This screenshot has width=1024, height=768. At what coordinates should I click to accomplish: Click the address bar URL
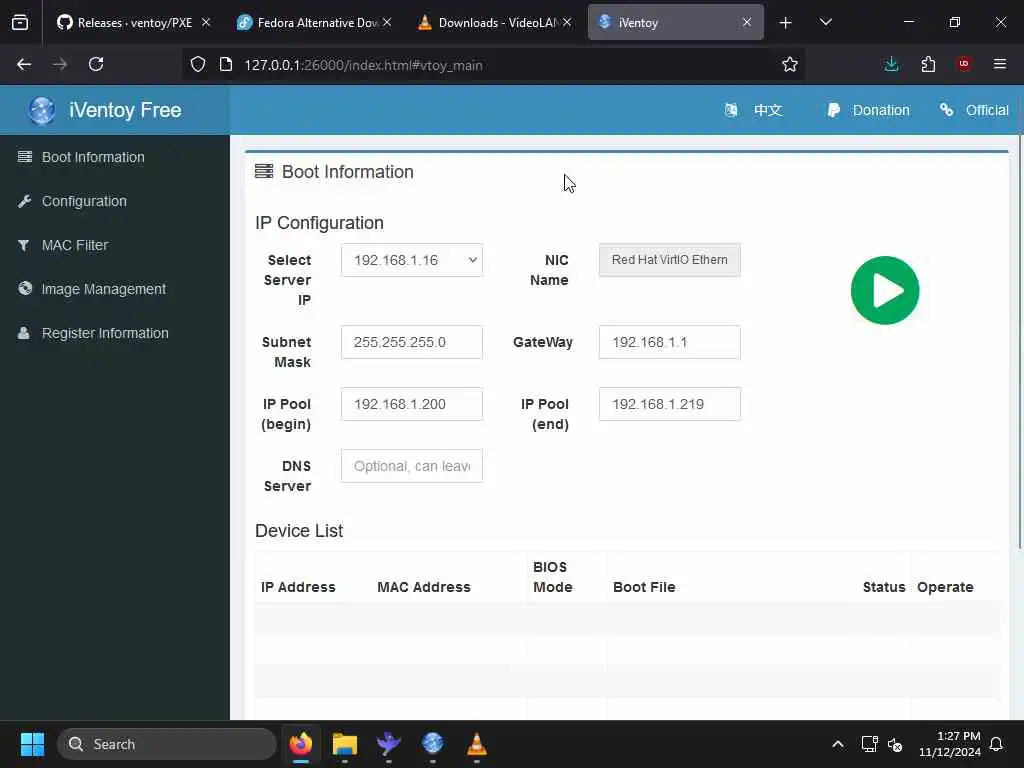point(363,65)
